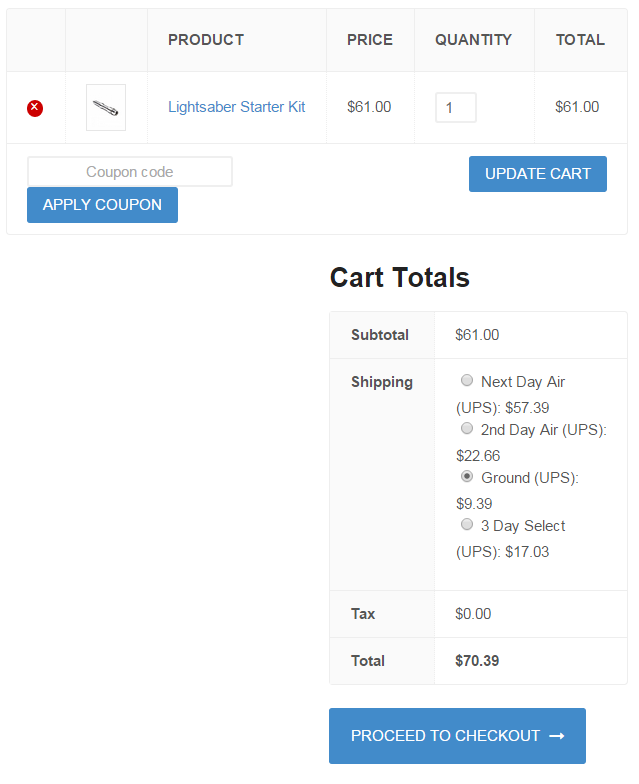This screenshot has width=639, height=784.
Task: Click the quantity input field
Action: (456, 108)
